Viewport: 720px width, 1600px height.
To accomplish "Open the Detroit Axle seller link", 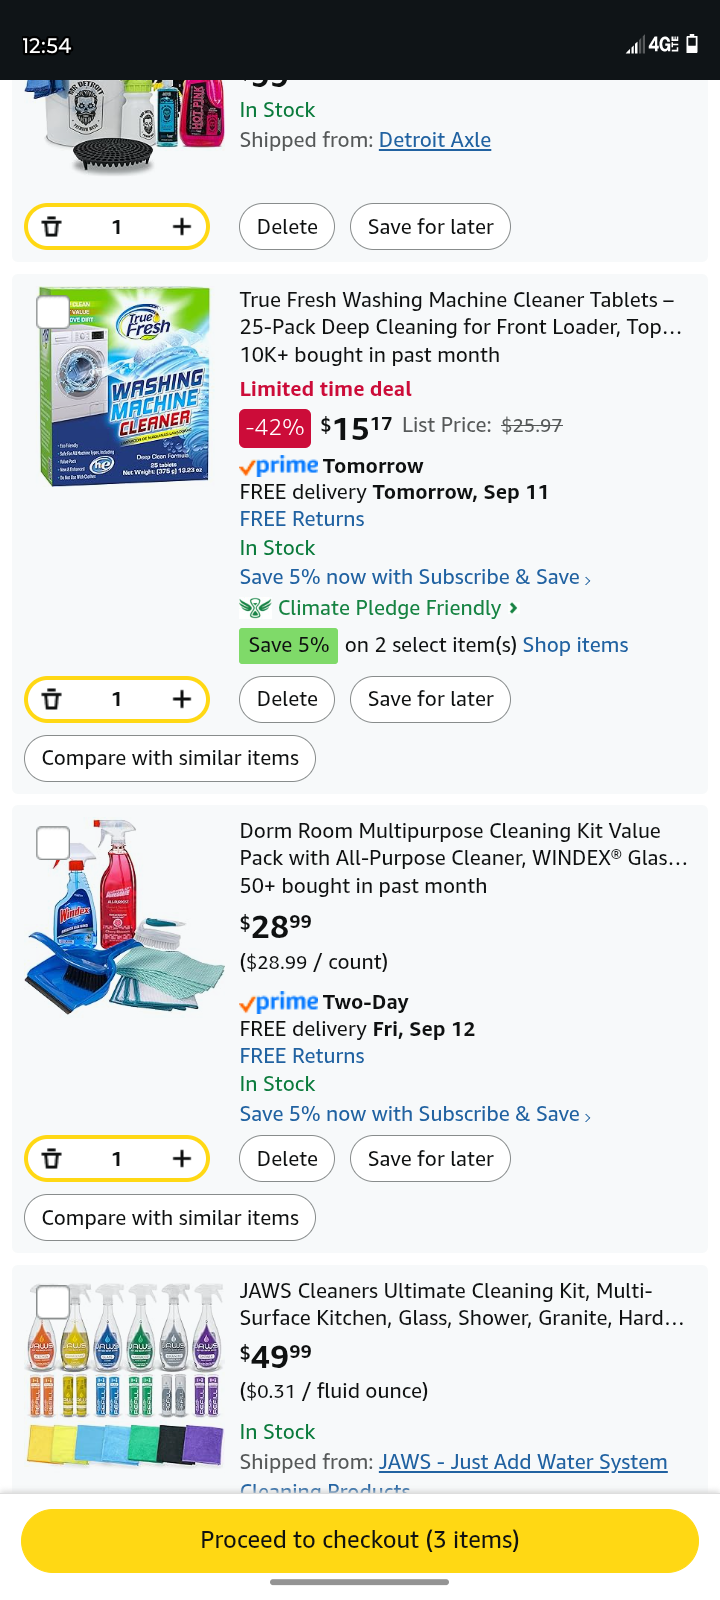I will click(x=435, y=140).
